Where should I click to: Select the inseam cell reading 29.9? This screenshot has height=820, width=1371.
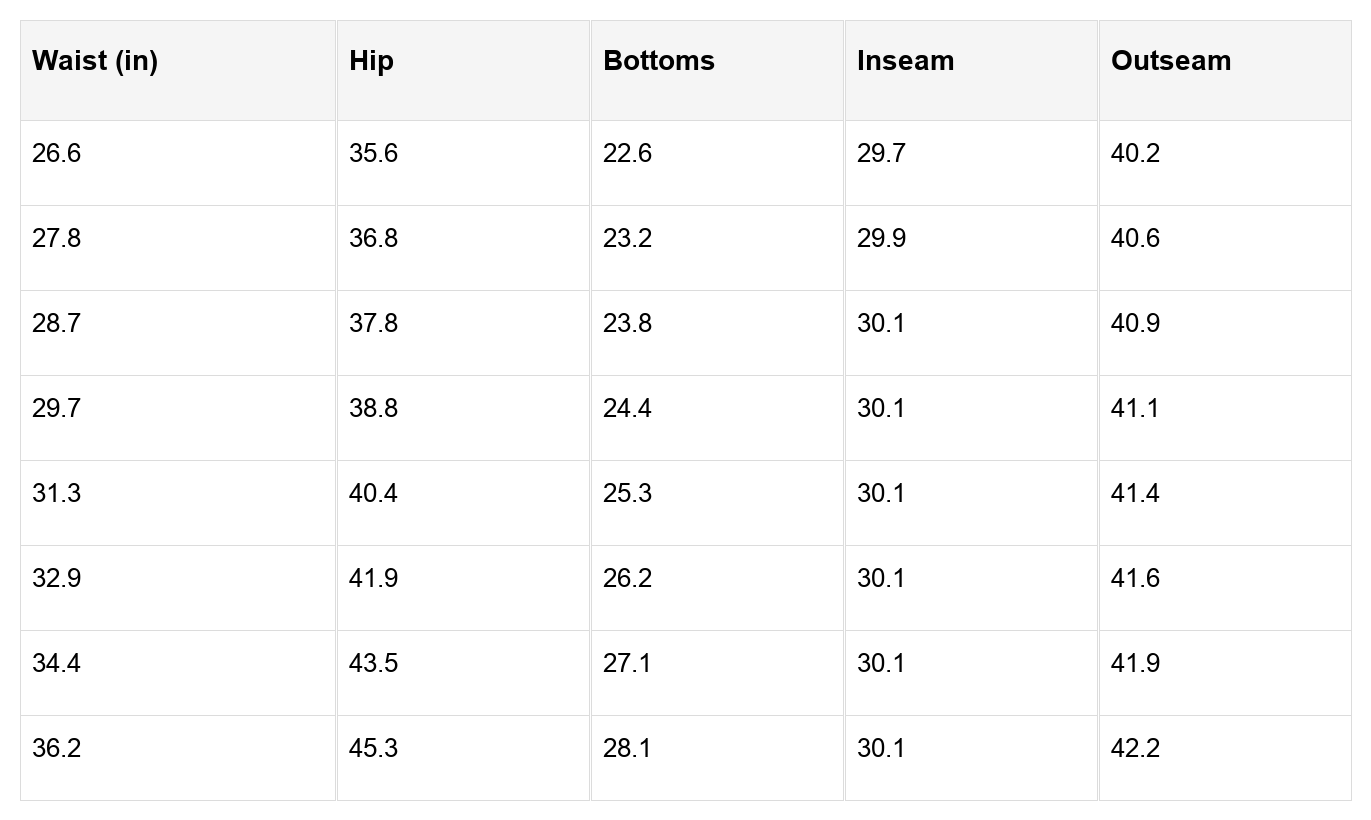coord(881,238)
